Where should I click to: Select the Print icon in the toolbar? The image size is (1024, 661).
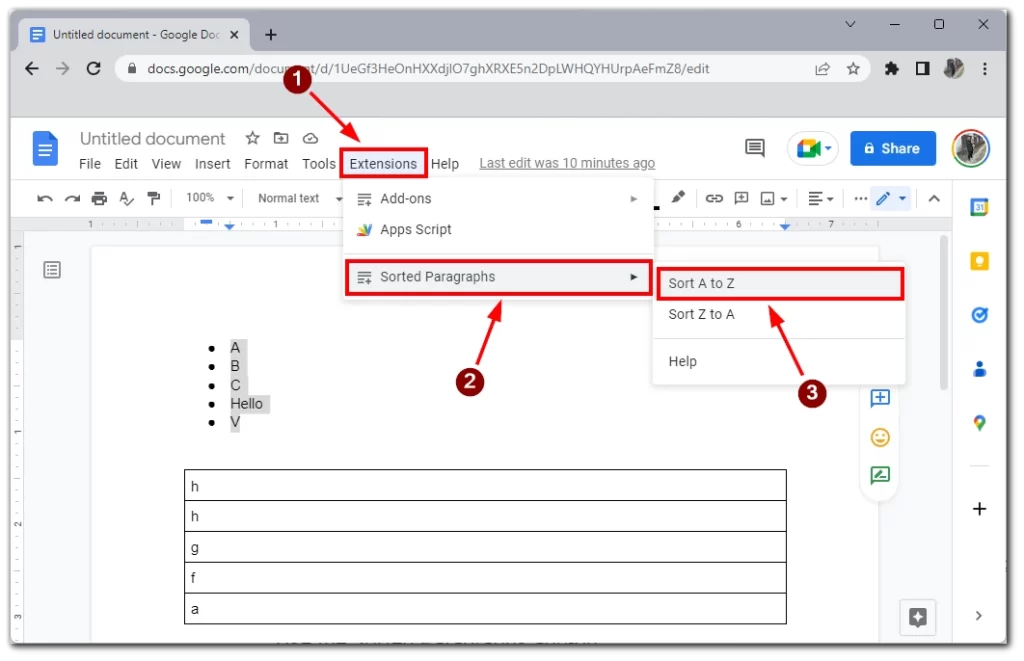[99, 198]
